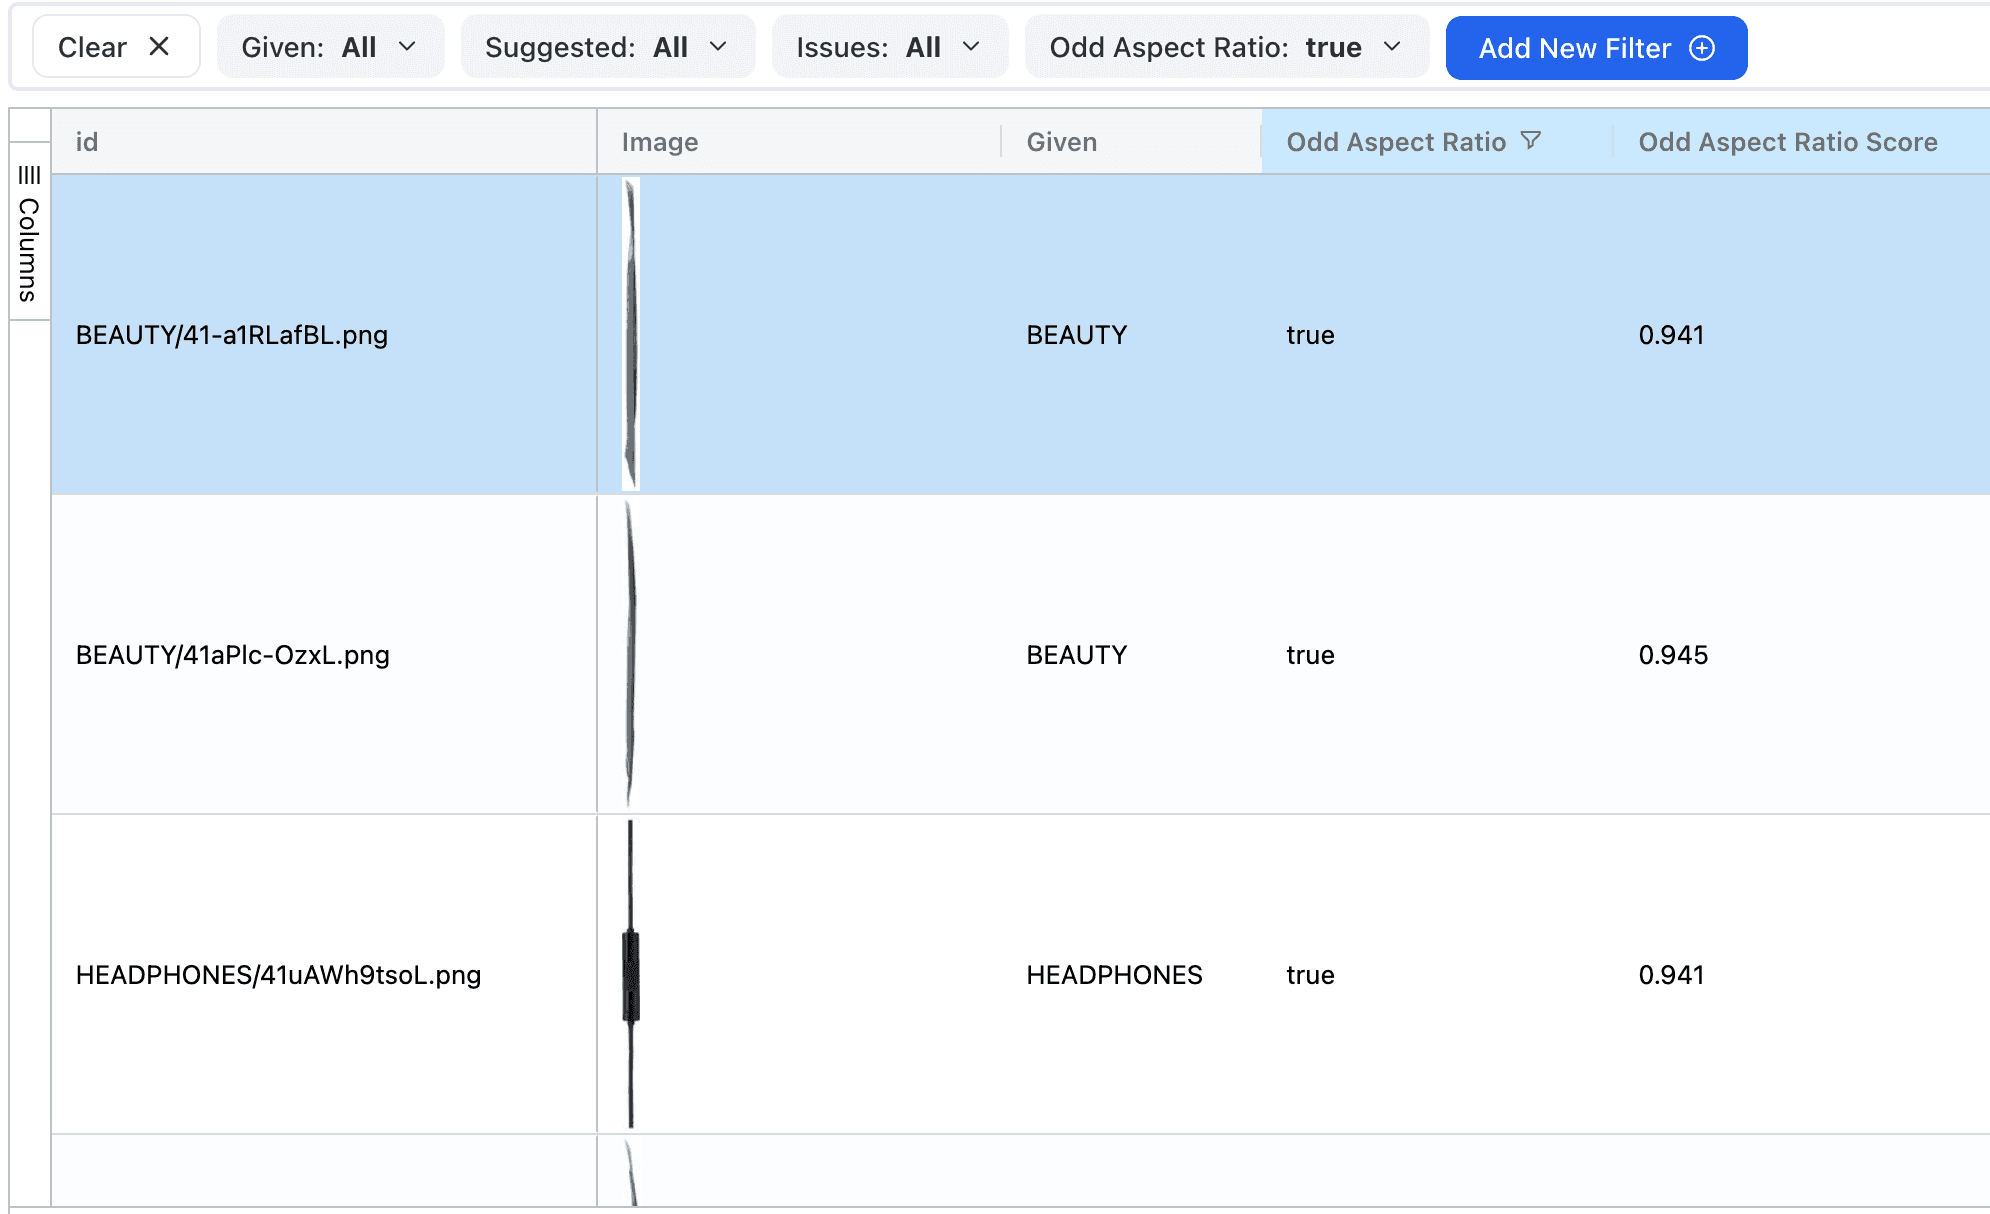Viewport: 1990px width, 1214px height.
Task: Click the 0.945 score value cell
Action: 1672,655
